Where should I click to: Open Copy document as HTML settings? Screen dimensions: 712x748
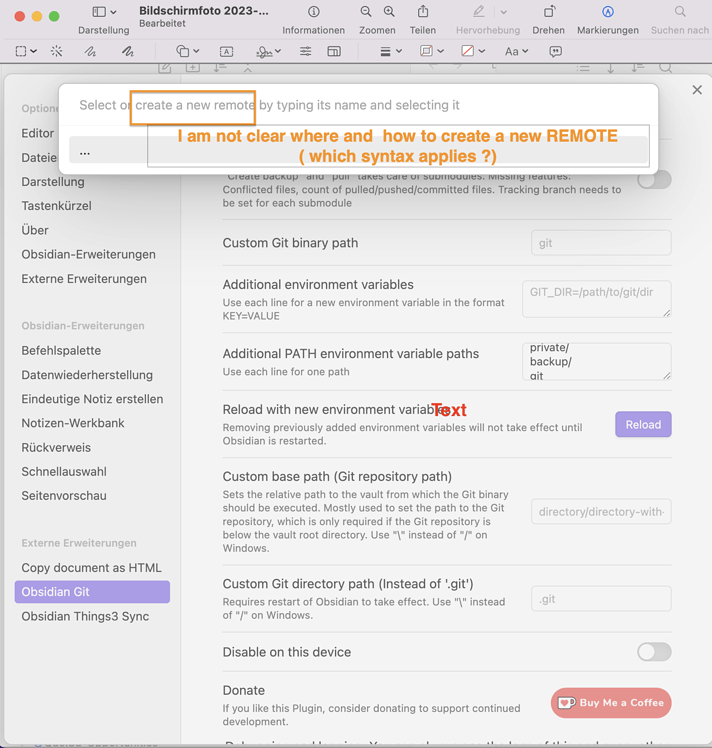pyautogui.click(x=93, y=568)
